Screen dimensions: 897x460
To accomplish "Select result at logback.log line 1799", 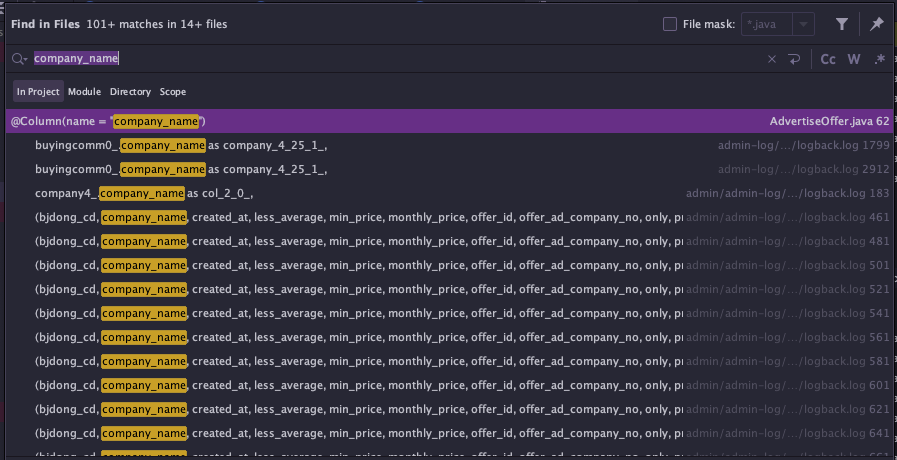I will pyautogui.click(x=449, y=145).
